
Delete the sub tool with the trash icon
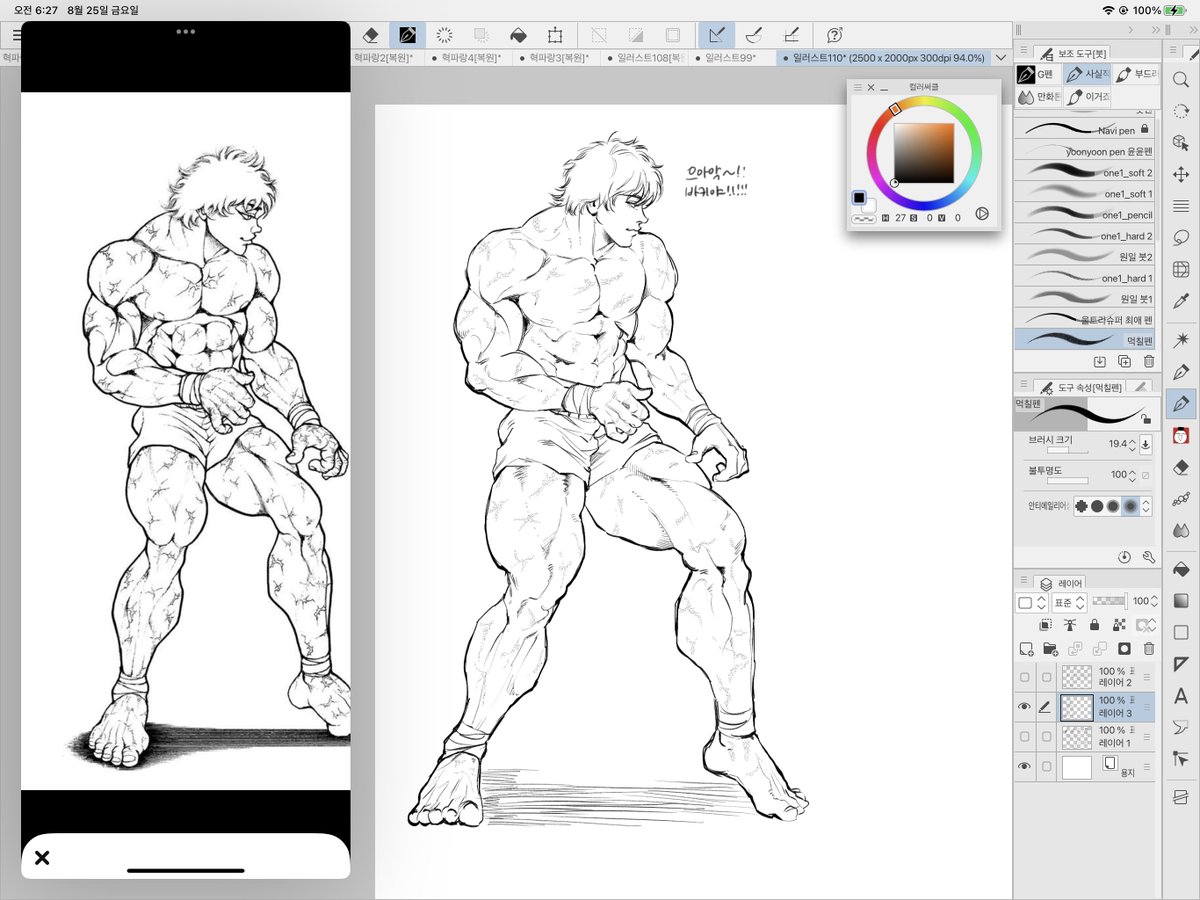1148,362
